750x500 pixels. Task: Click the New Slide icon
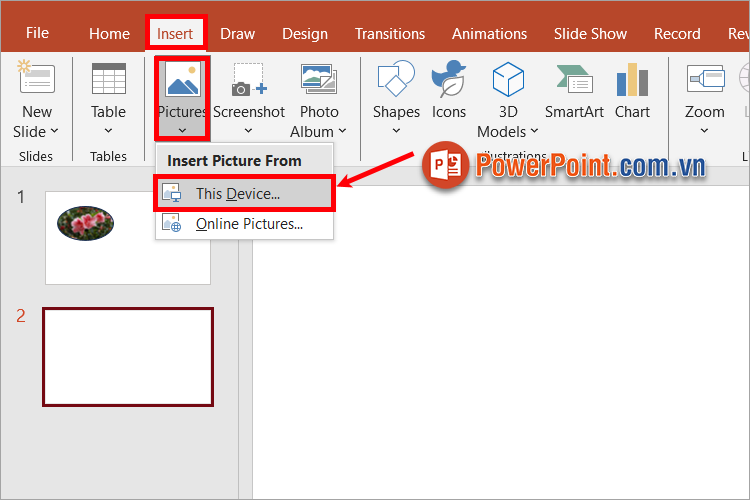pos(37,80)
